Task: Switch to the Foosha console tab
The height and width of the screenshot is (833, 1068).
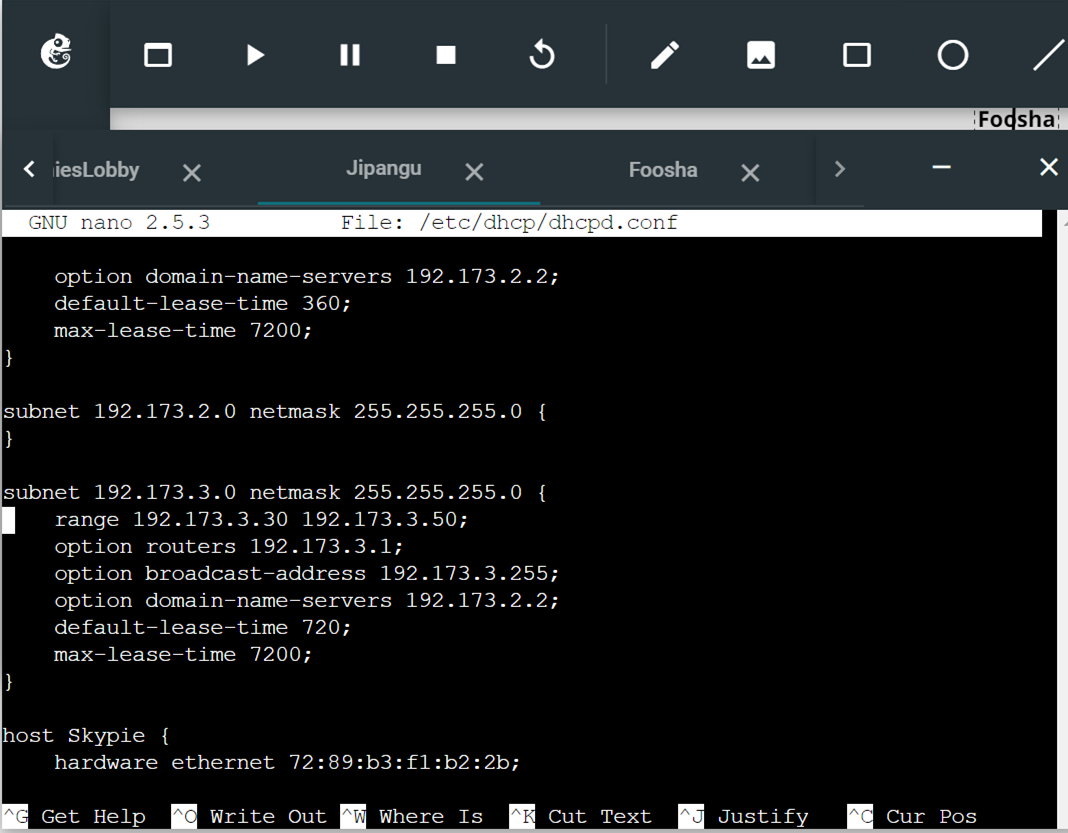Action: tap(663, 170)
